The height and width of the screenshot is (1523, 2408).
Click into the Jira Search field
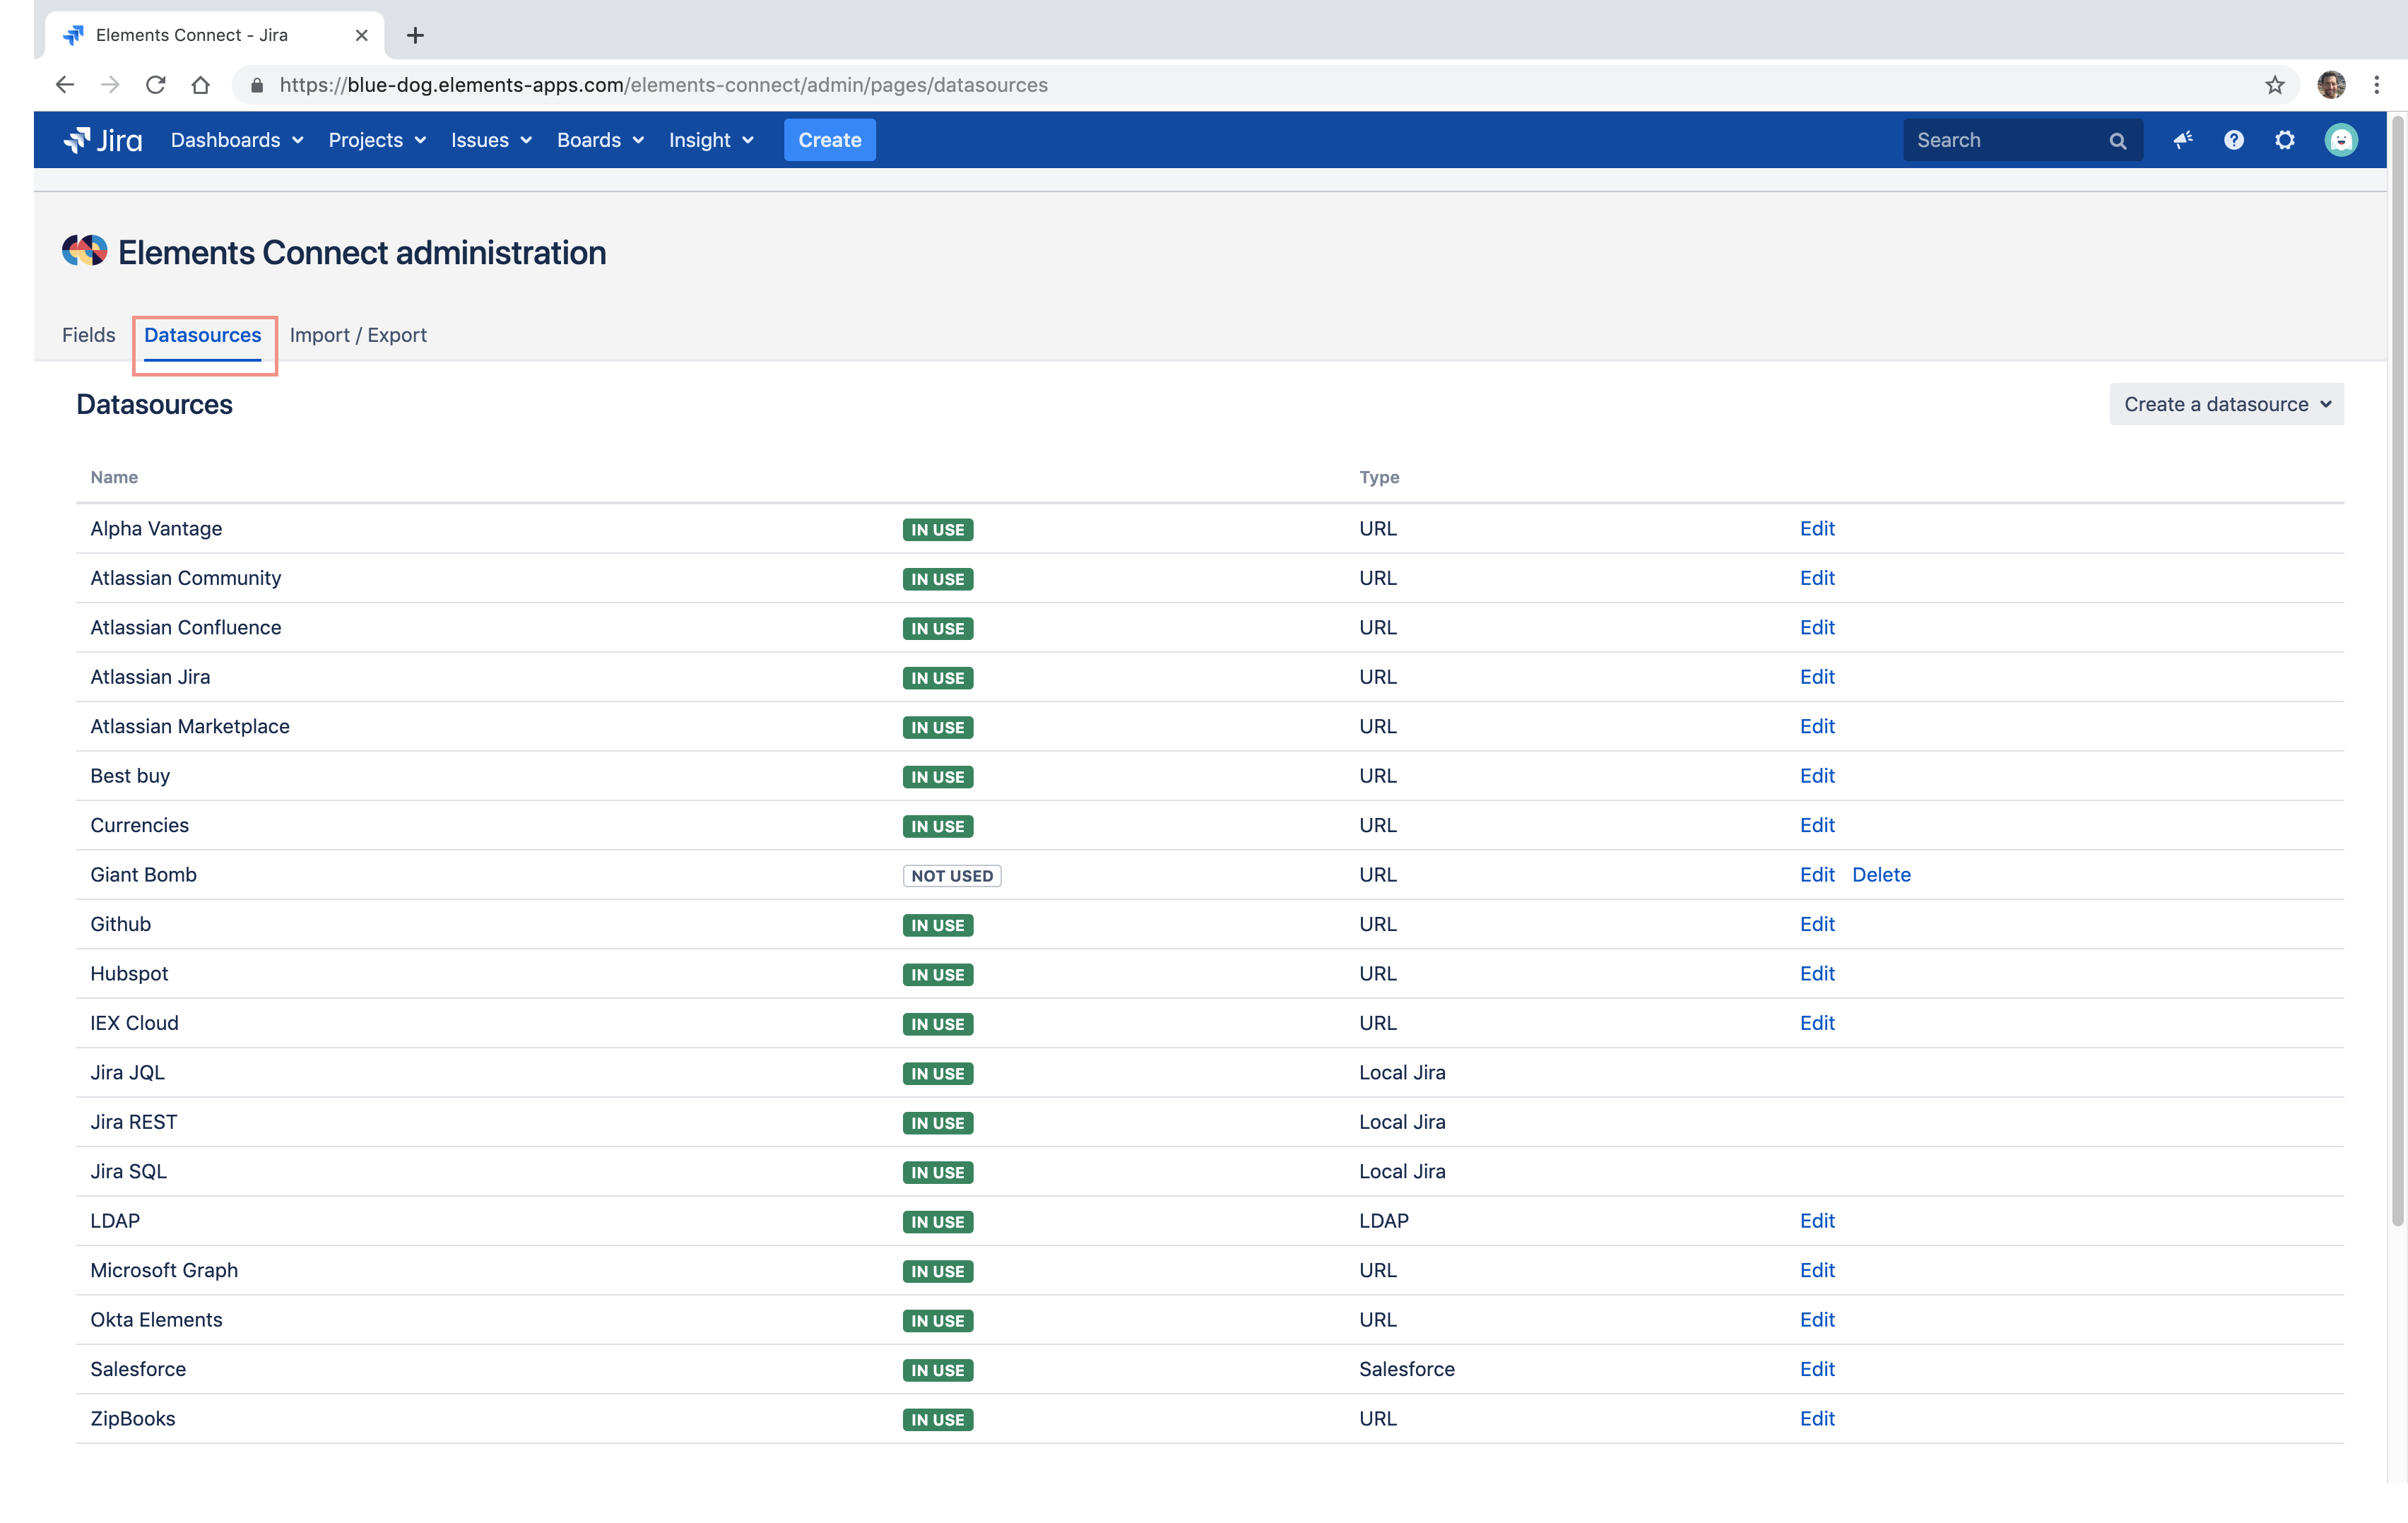[x=2005, y=140]
